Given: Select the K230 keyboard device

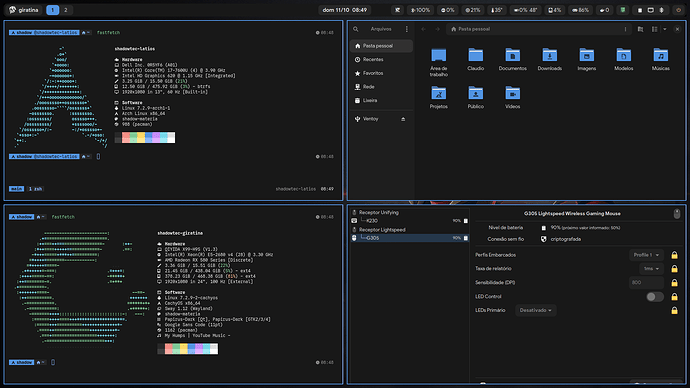Looking at the screenshot, I should click(x=410, y=221).
